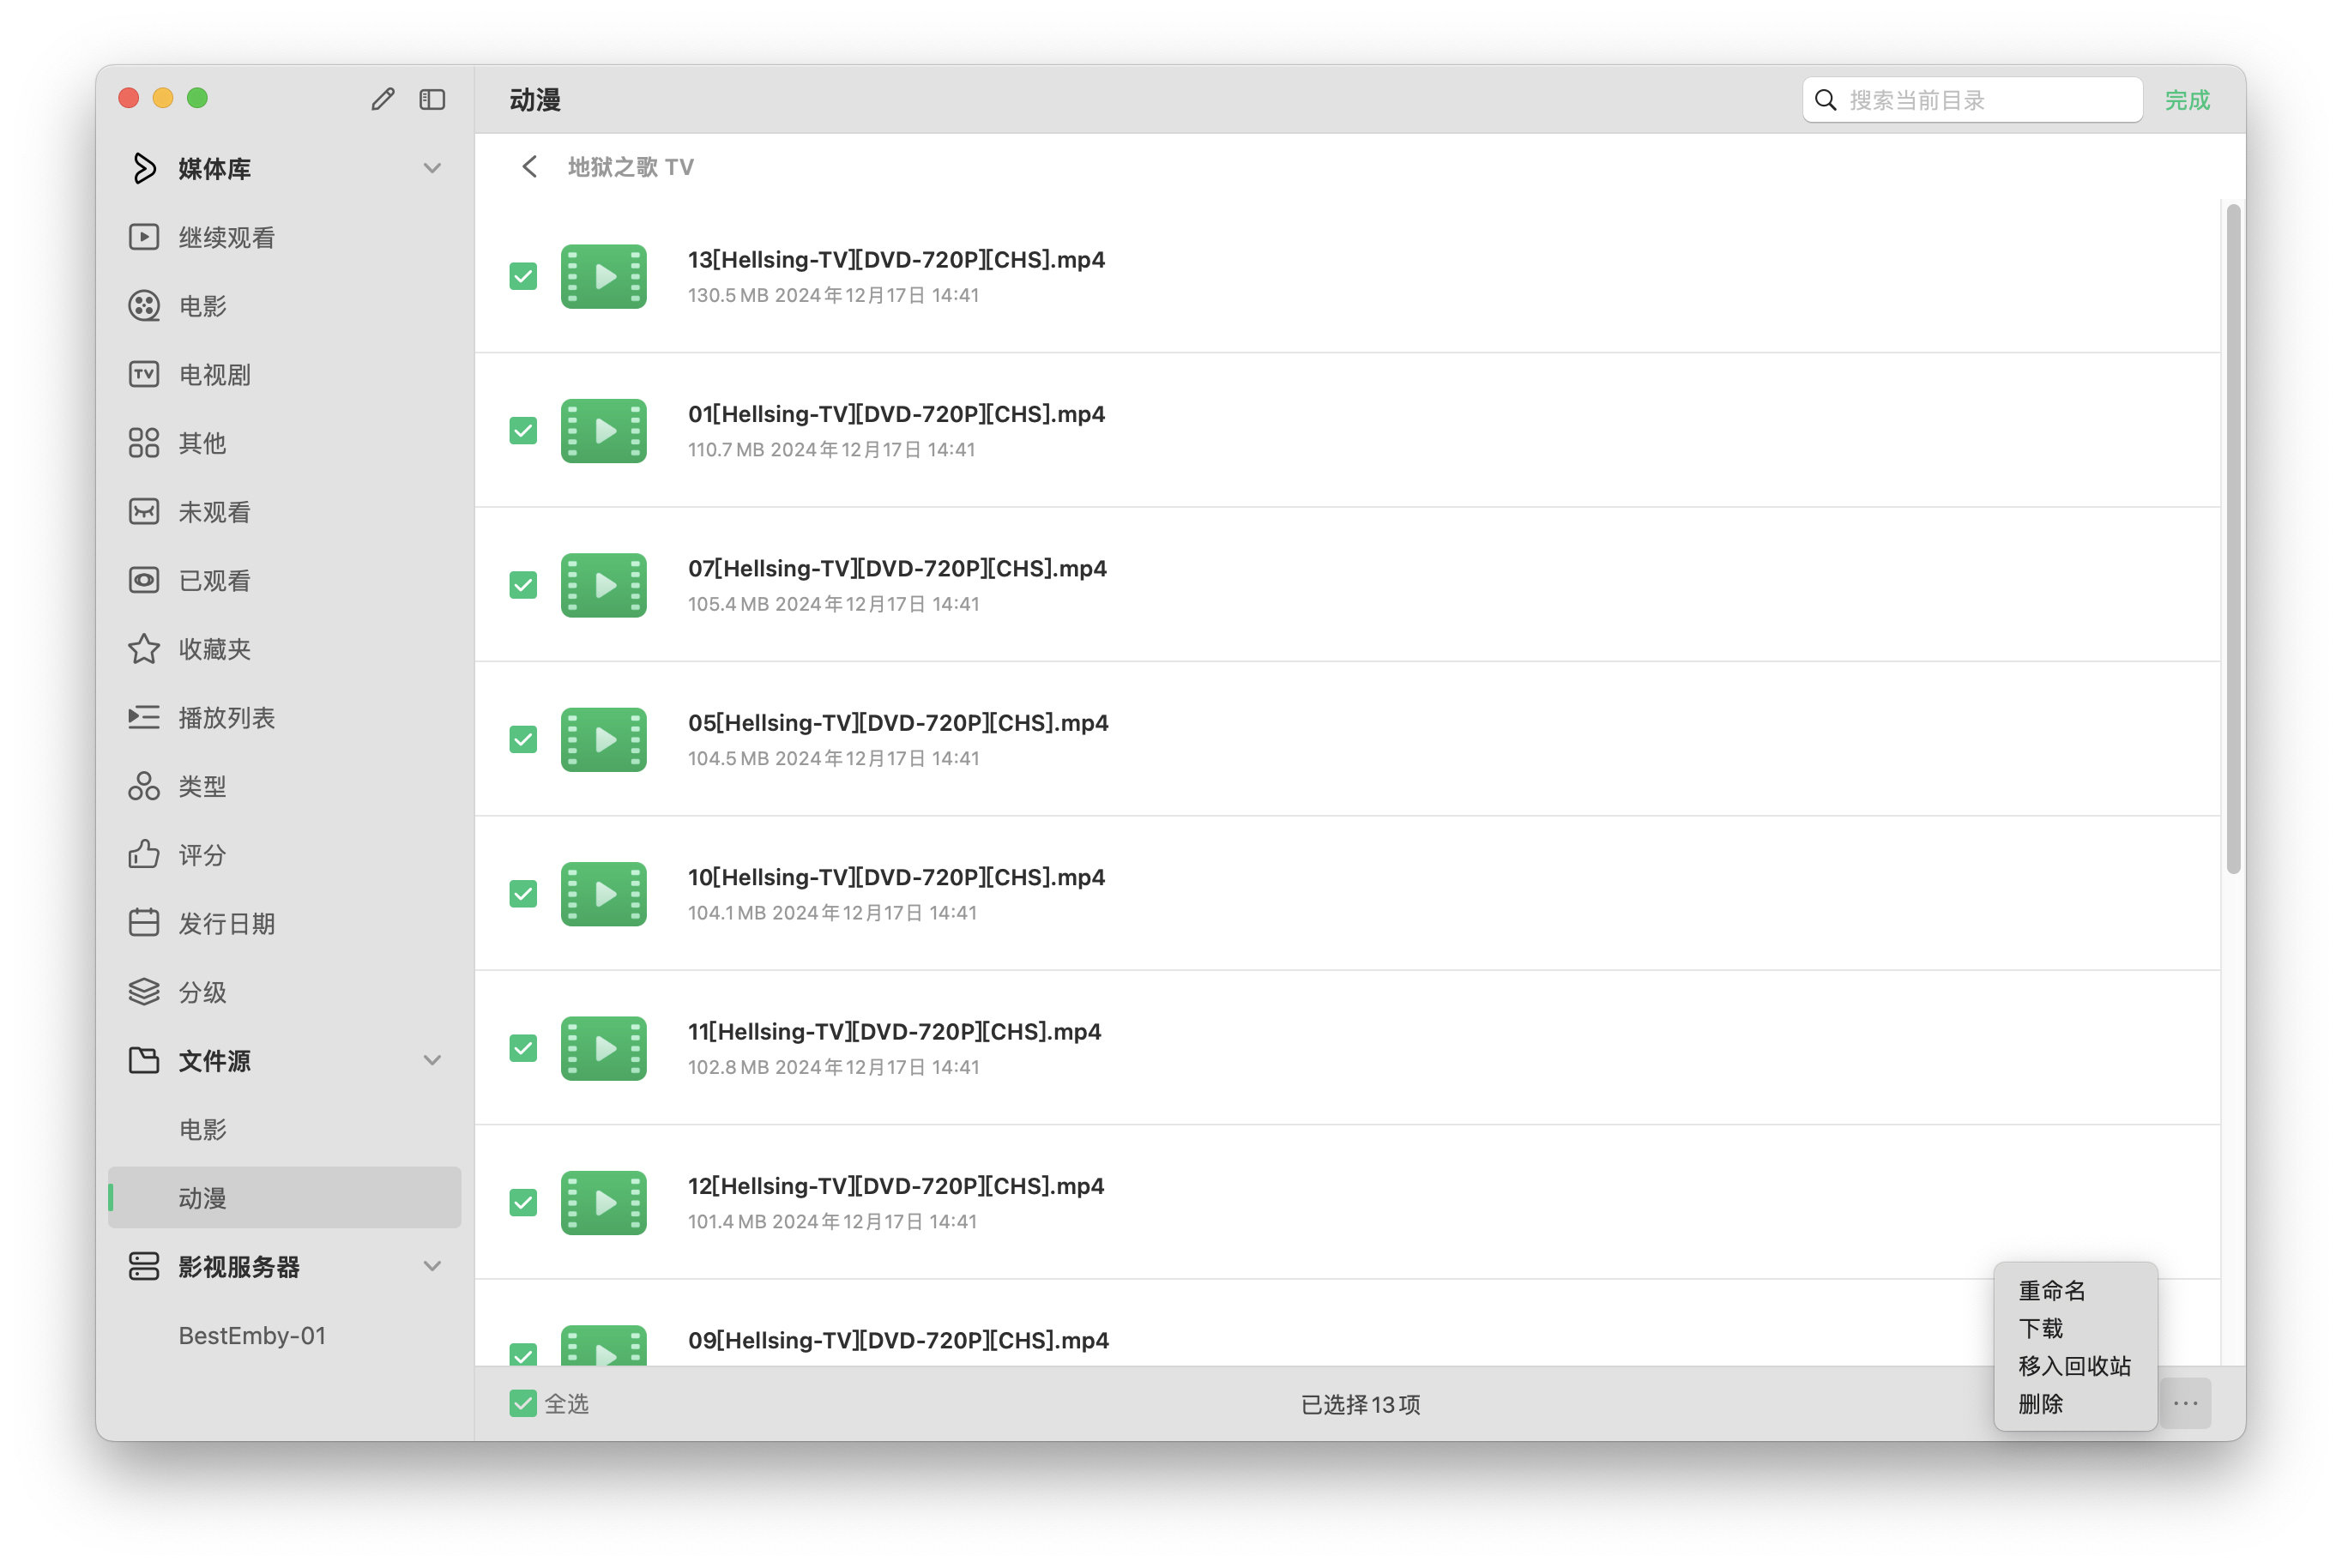
Task: Click the 完成 button
Action: (2187, 100)
